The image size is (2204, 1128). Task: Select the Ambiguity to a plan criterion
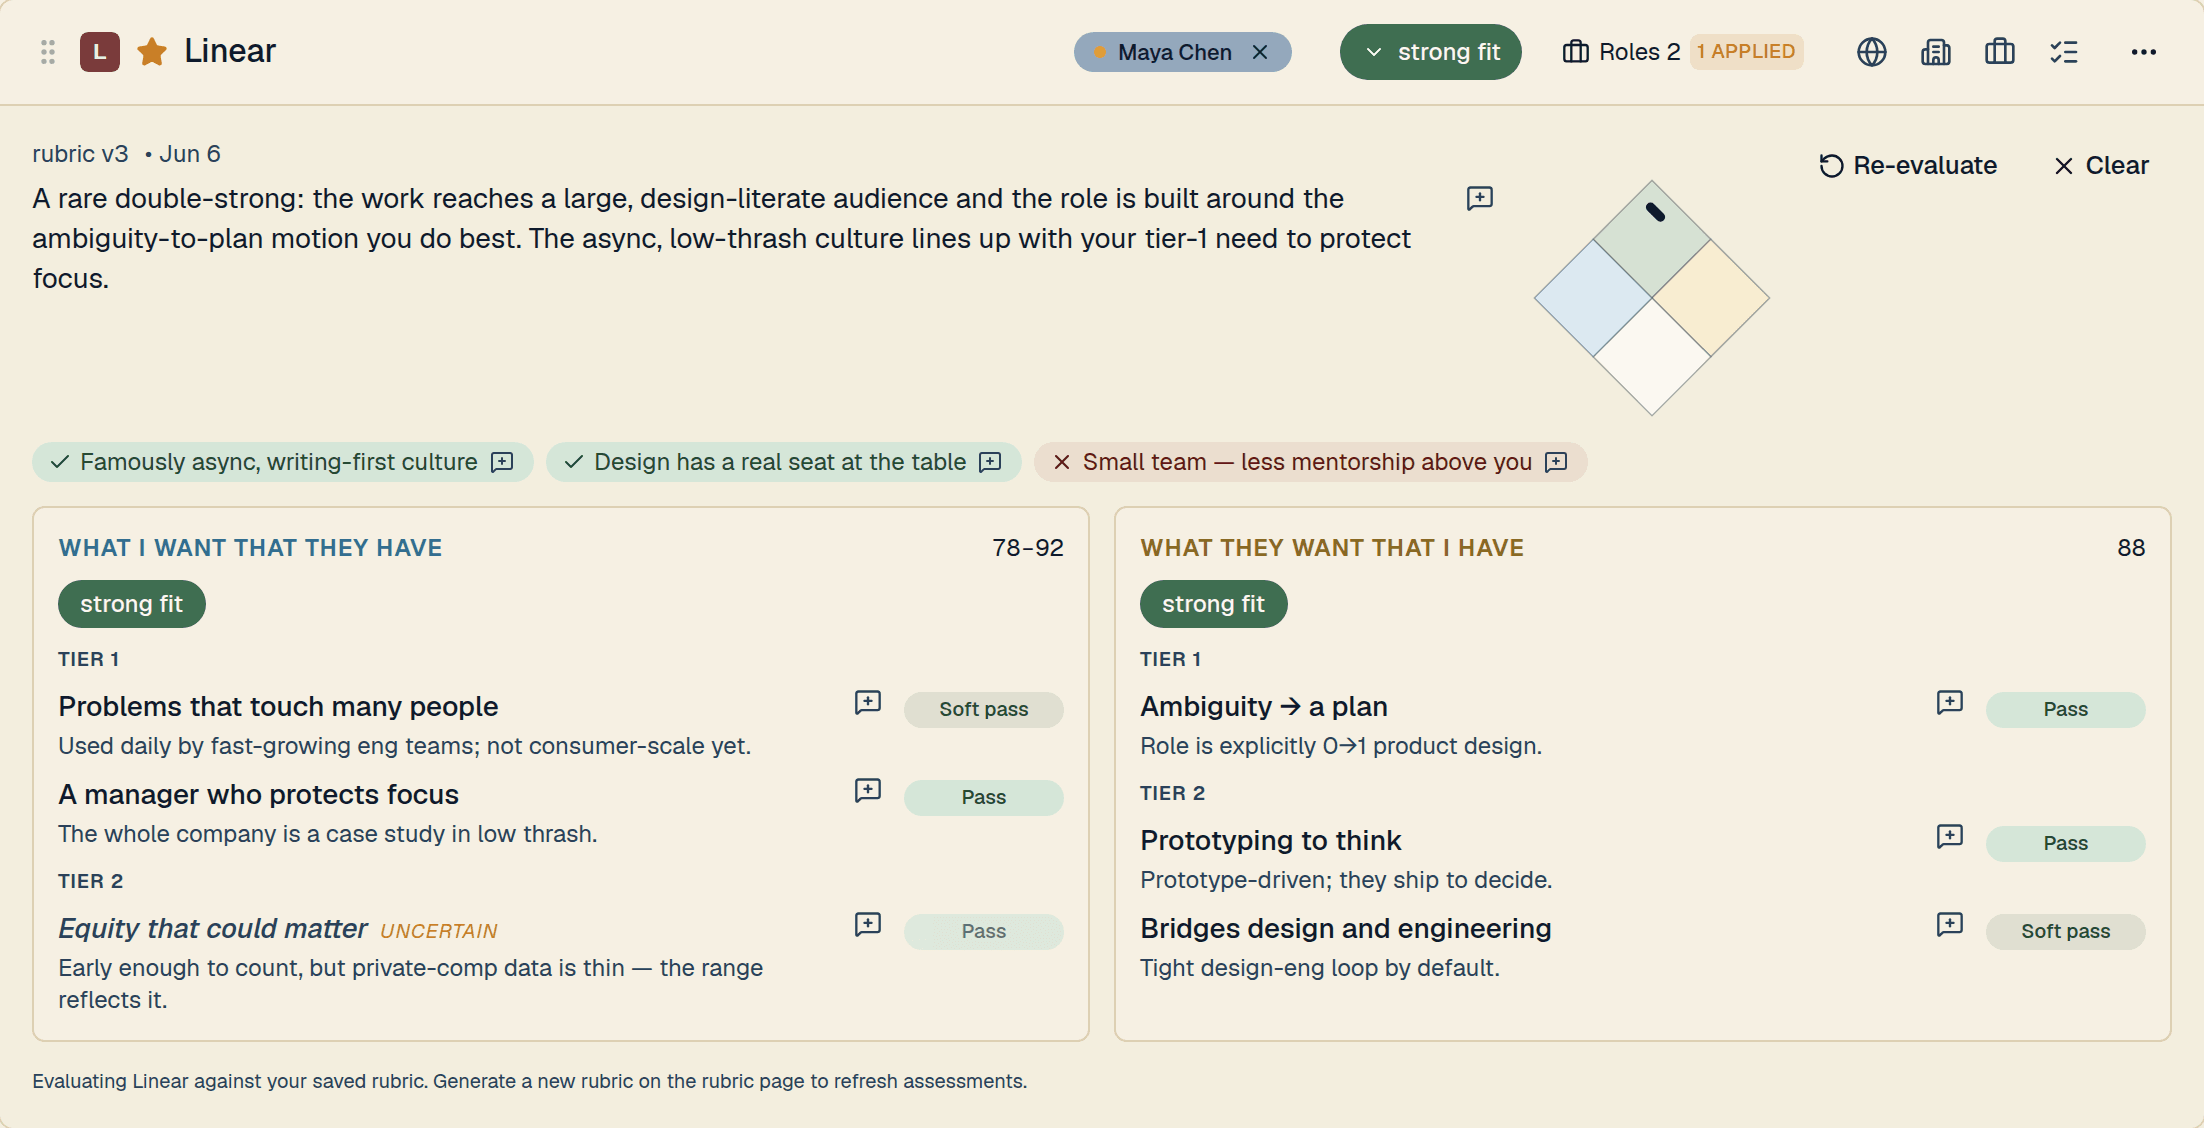[x=1264, y=707]
